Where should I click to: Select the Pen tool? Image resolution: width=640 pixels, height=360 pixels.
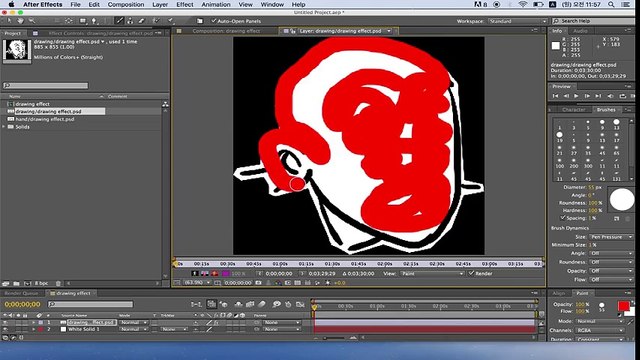(x=95, y=21)
